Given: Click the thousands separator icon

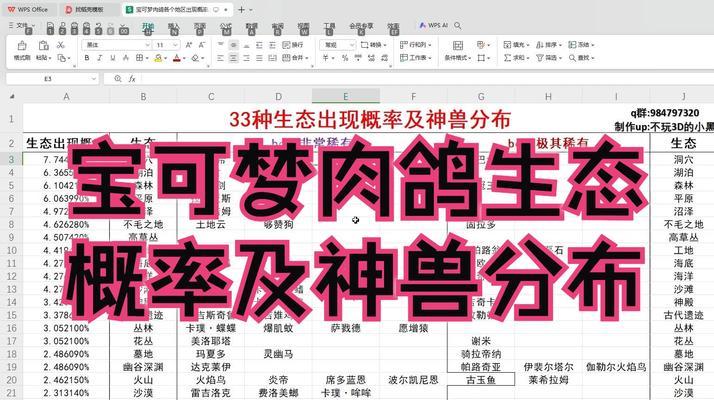Looking at the screenshot, I should [358, 58].
